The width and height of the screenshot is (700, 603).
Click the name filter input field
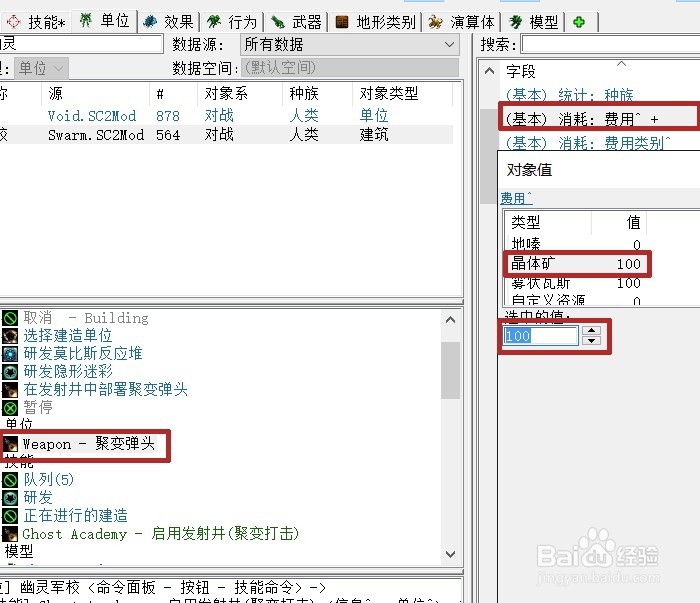pos(81,44)
